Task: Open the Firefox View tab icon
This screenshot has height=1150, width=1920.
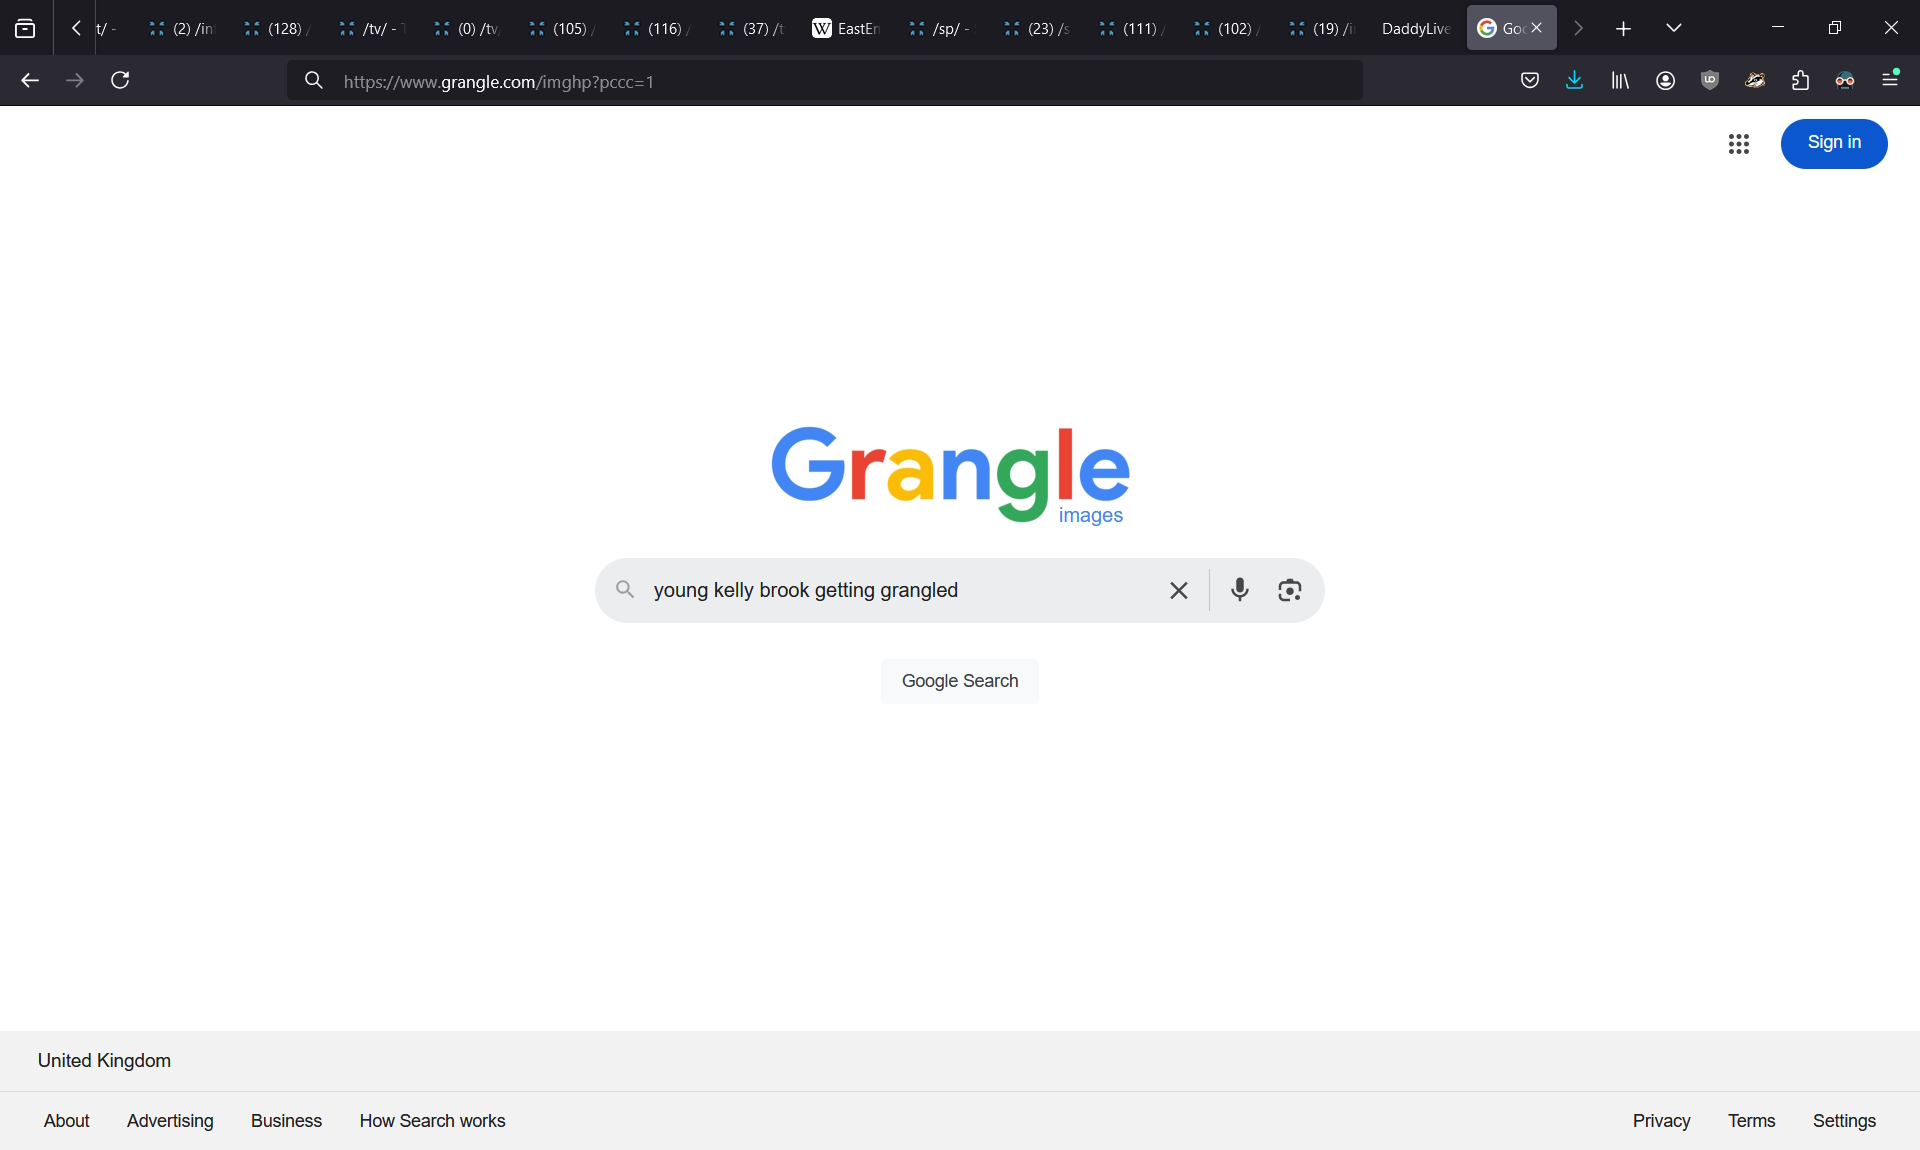Action: (25, 28)
